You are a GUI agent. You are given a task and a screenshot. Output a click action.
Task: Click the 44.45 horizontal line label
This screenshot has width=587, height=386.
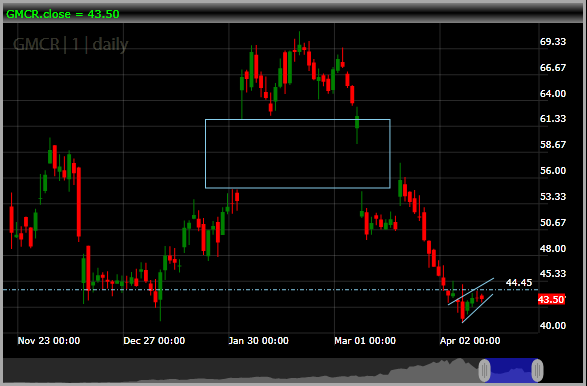tap(518, 283)
